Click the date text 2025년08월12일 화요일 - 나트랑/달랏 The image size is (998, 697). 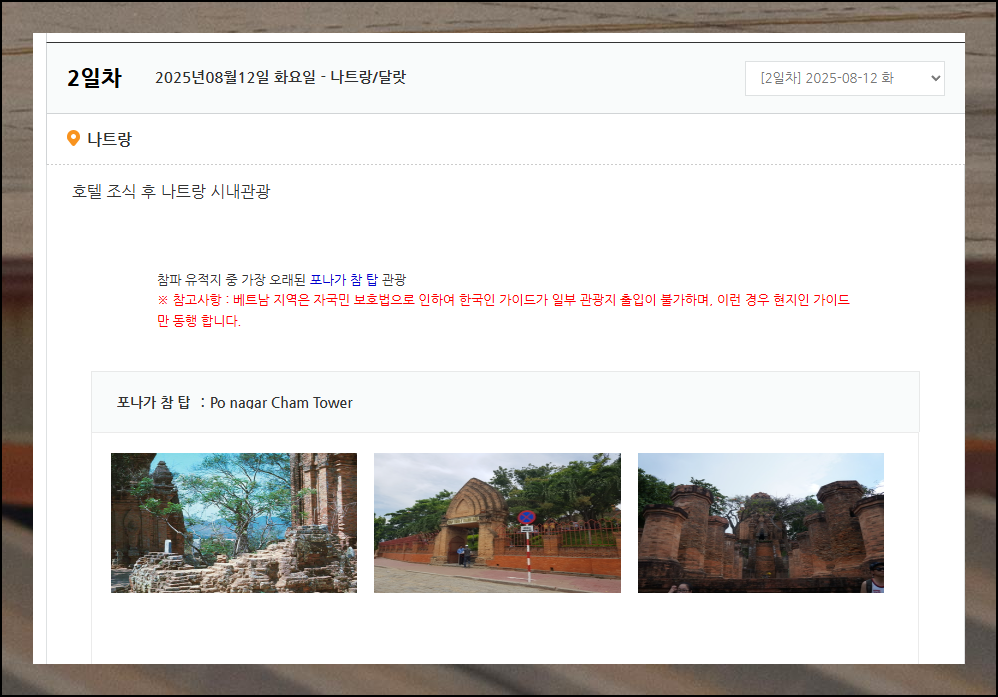tap(280, 77)
